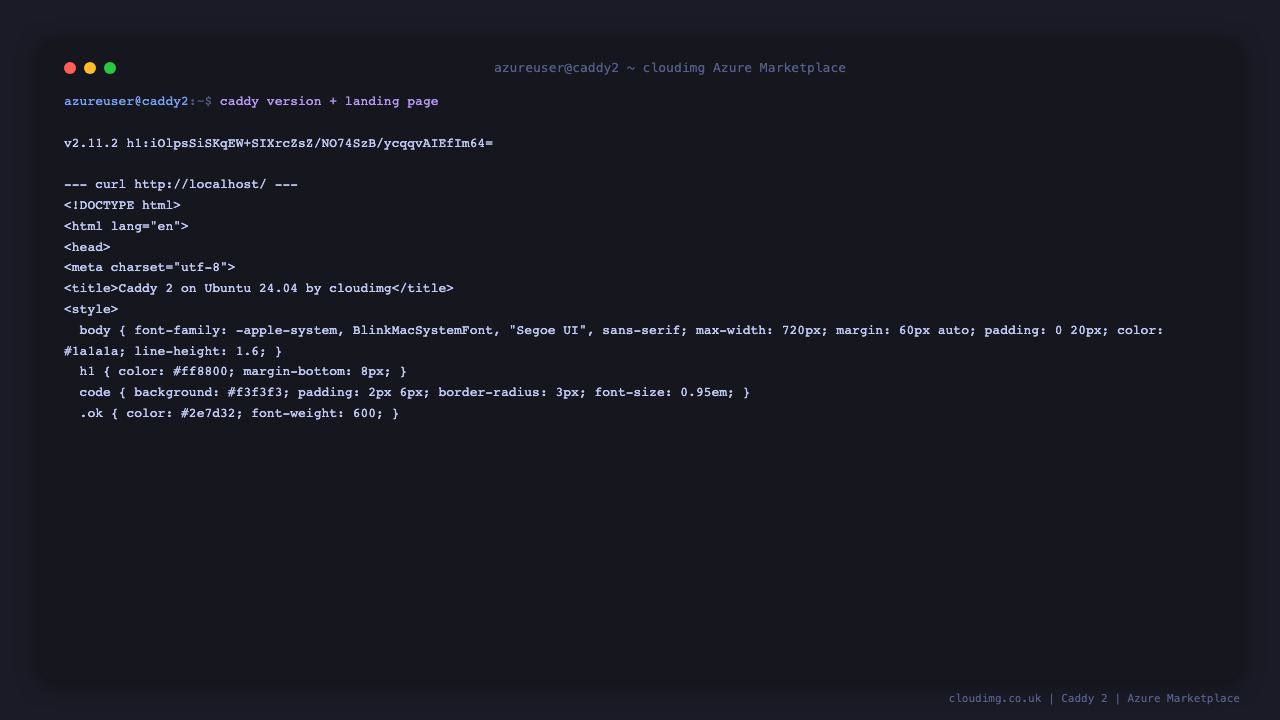Click the <style> tag line
Viewport: 1280px width, 720px height.
click(x=91, y=310)
